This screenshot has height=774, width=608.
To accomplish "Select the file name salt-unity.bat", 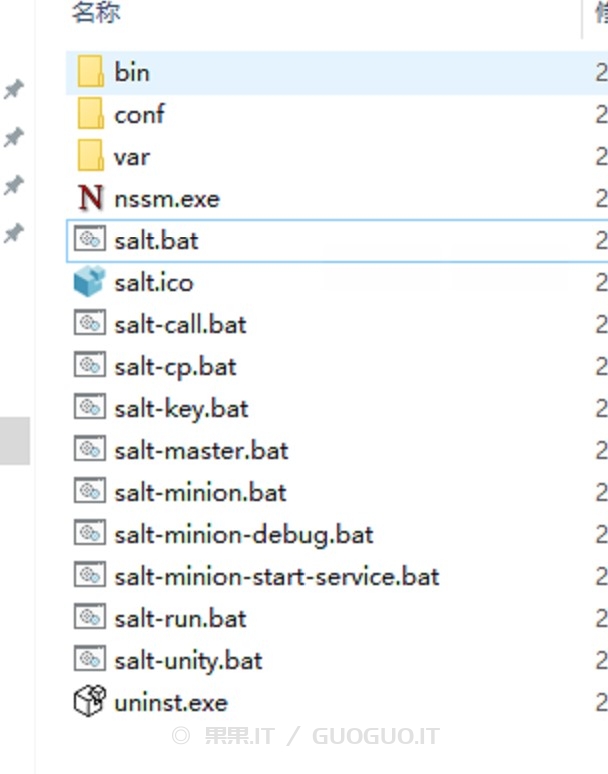I will [188, 661].
